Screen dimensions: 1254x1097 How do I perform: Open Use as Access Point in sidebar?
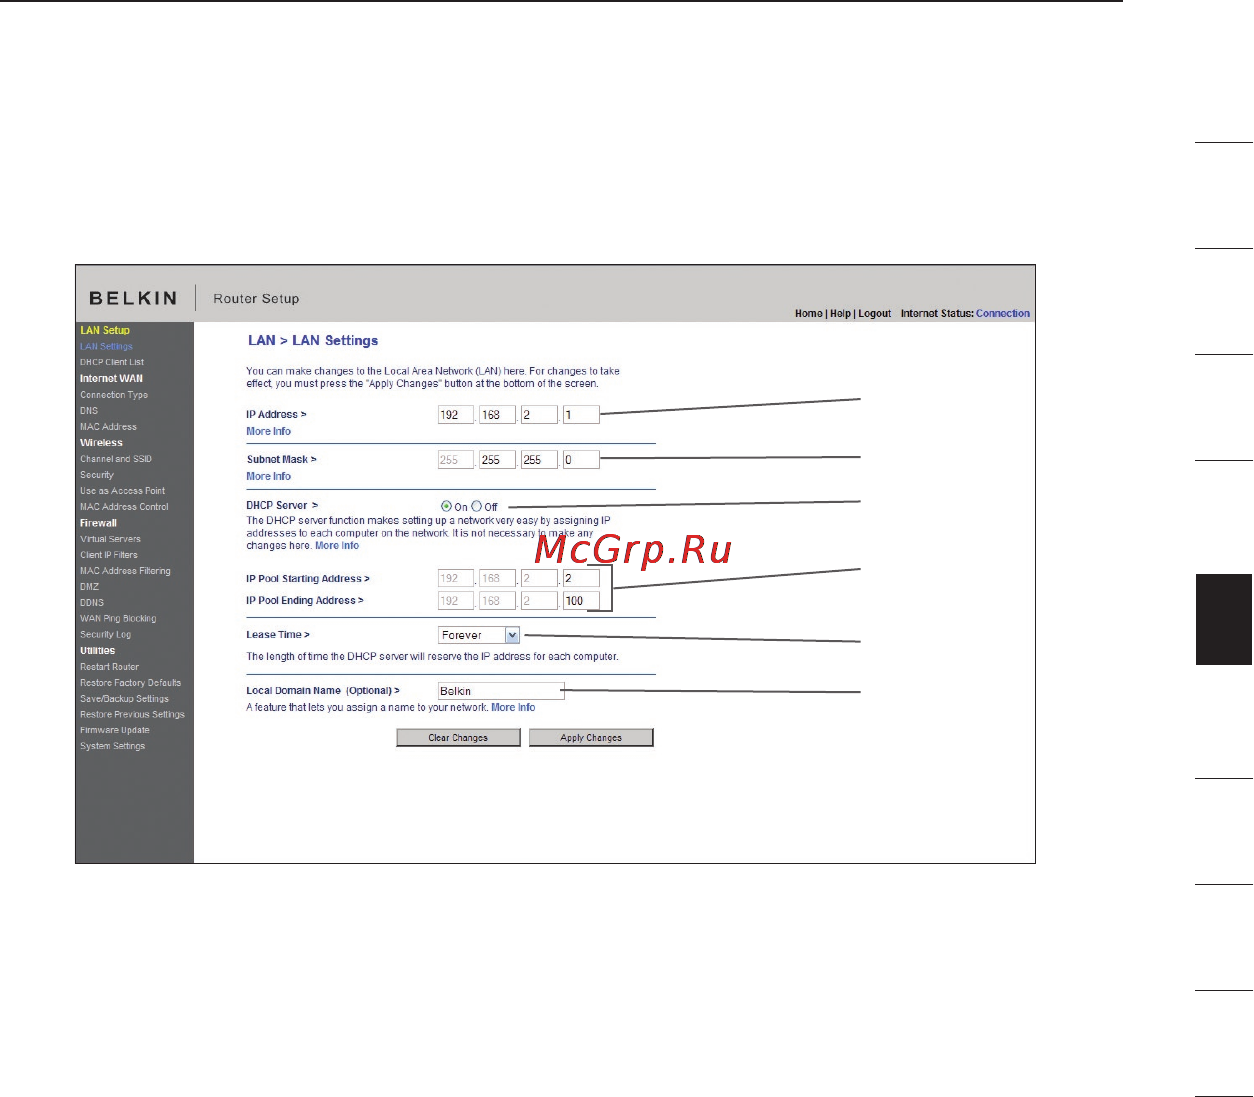tap(122, 490)
